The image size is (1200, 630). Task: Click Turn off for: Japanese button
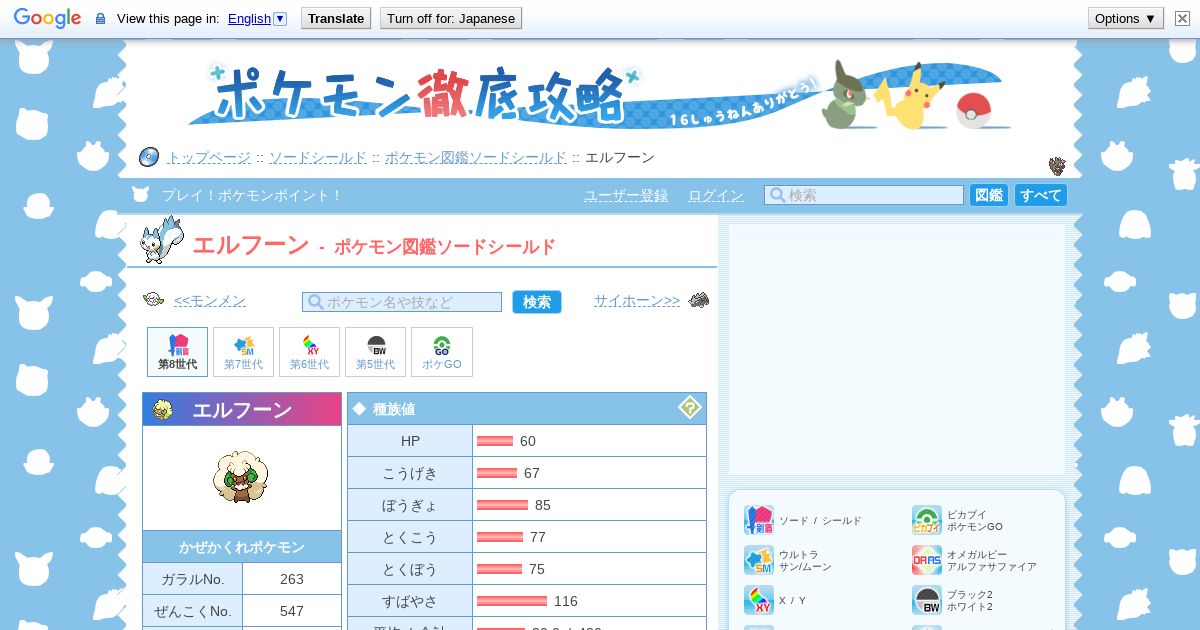pyautogui.click(x=451, y=18)
